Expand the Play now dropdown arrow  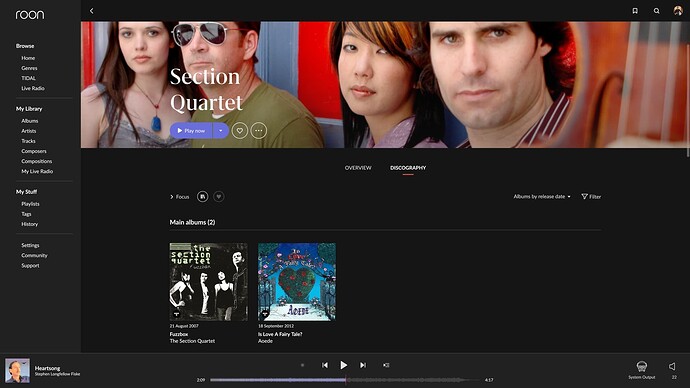click(x=221, y=131)
